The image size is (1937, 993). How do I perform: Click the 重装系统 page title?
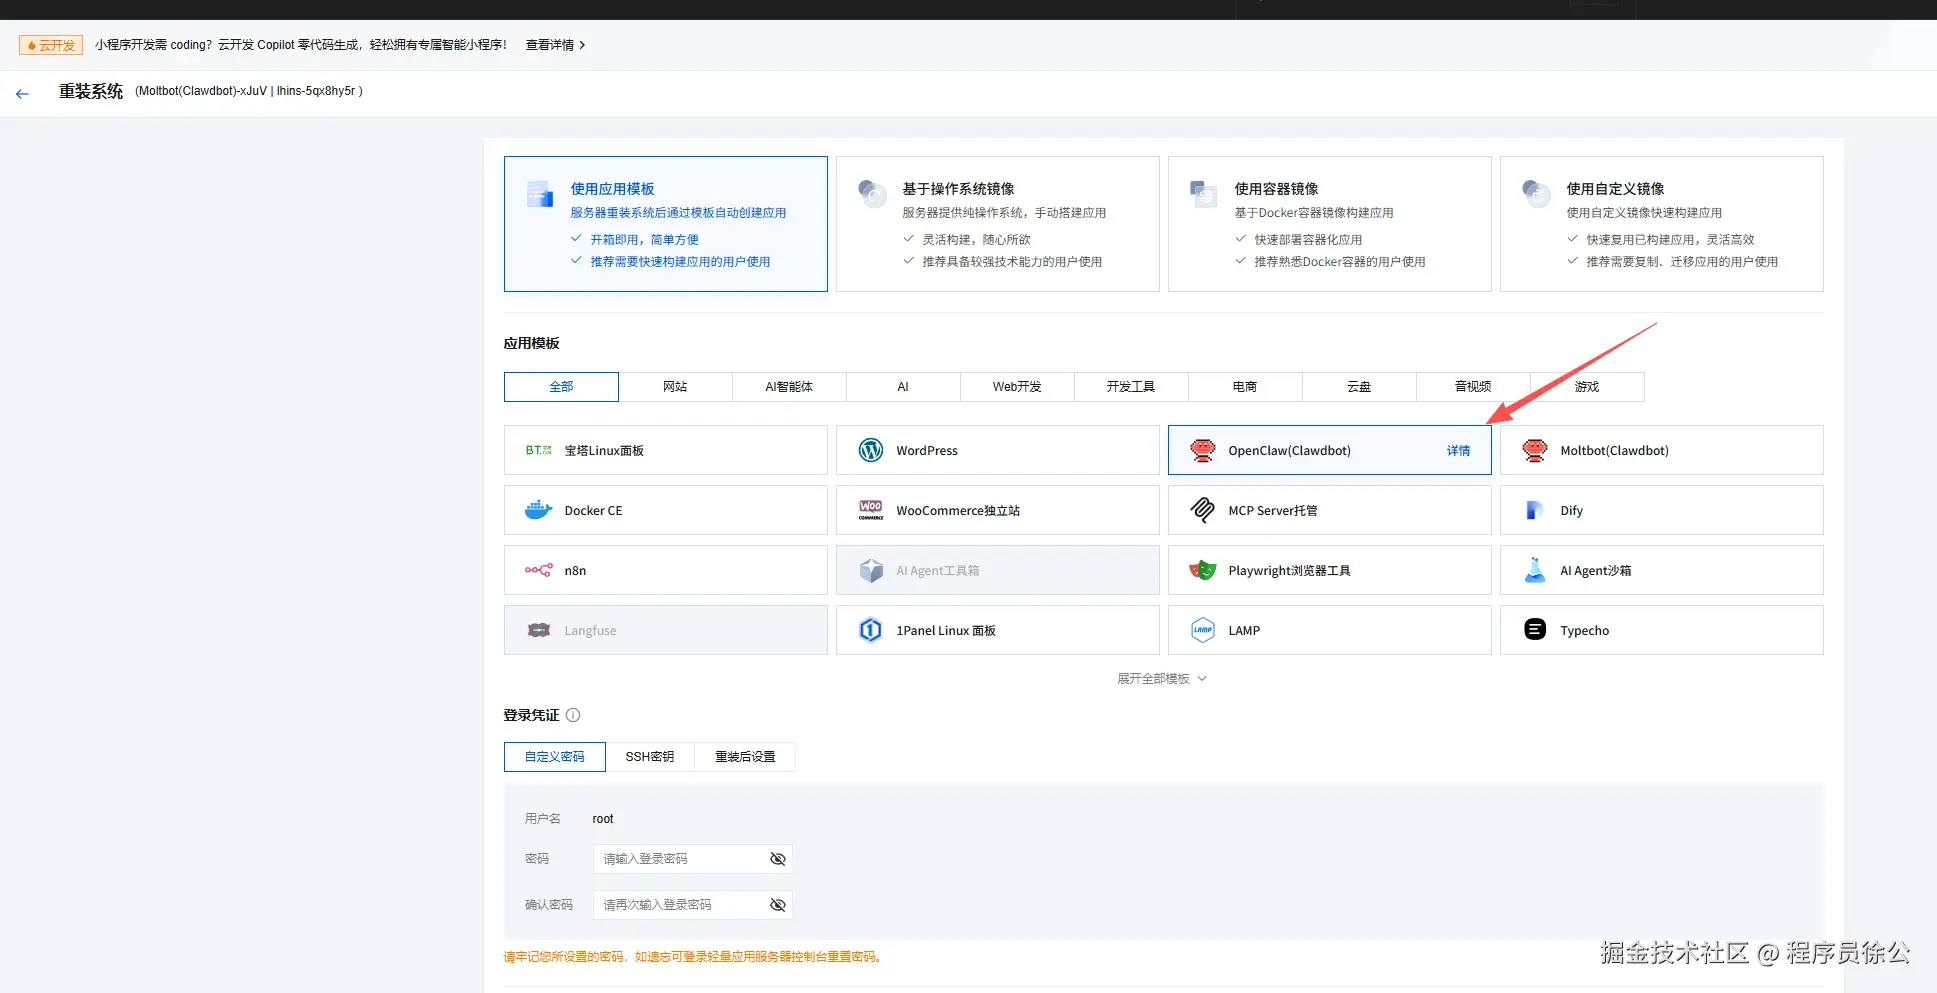[91, 91]
